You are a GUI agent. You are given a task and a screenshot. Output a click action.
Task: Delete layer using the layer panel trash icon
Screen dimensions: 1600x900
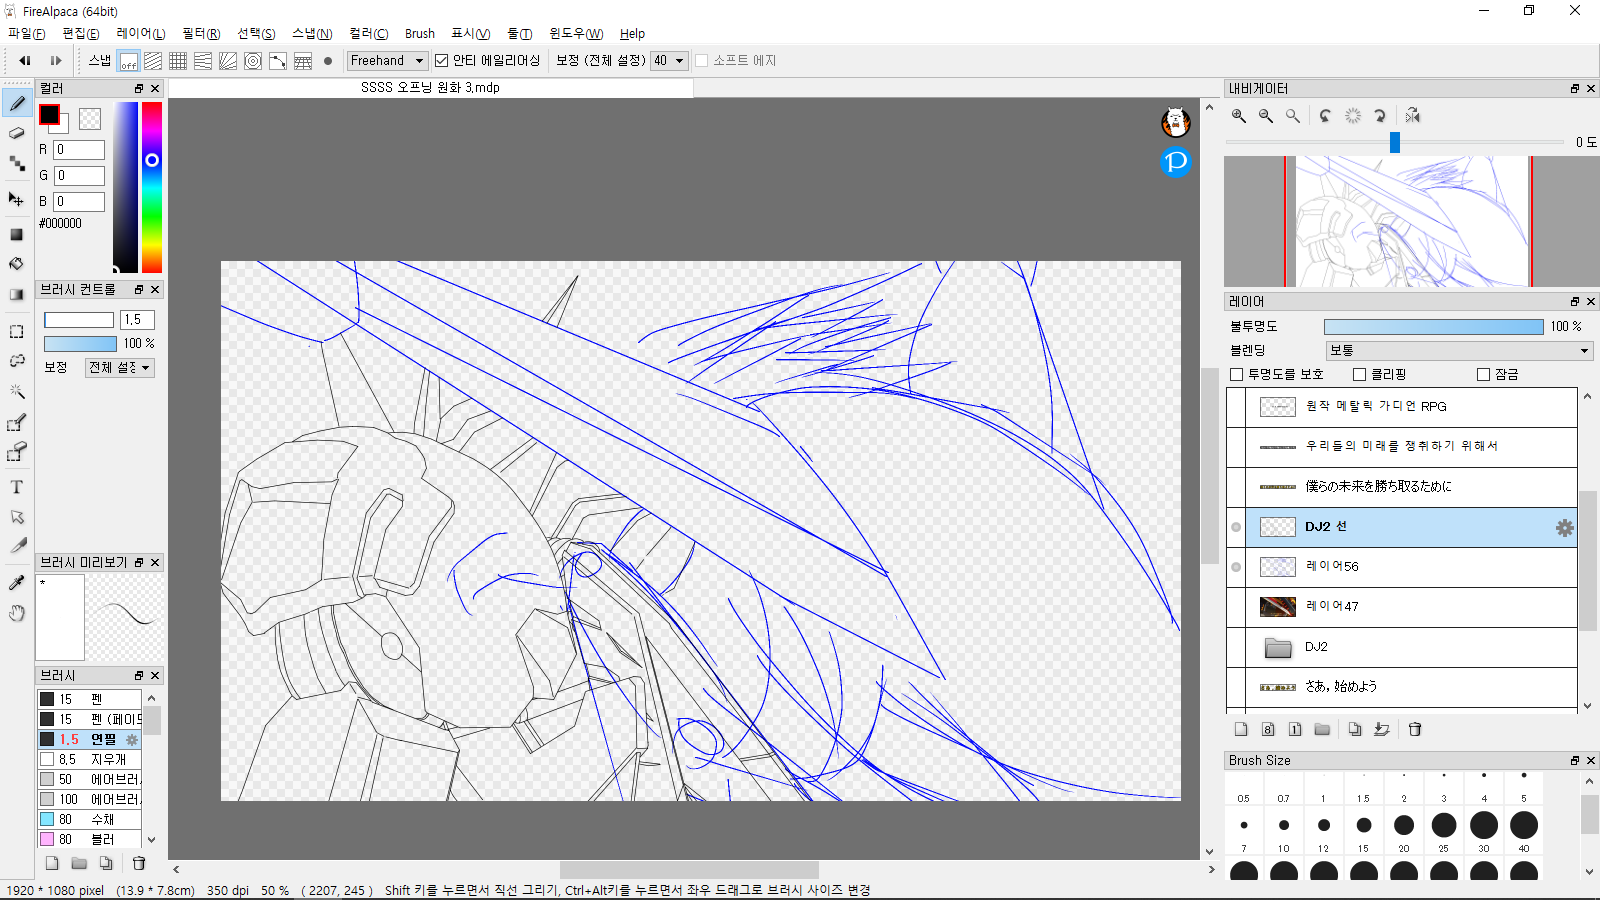[1415, 729]
